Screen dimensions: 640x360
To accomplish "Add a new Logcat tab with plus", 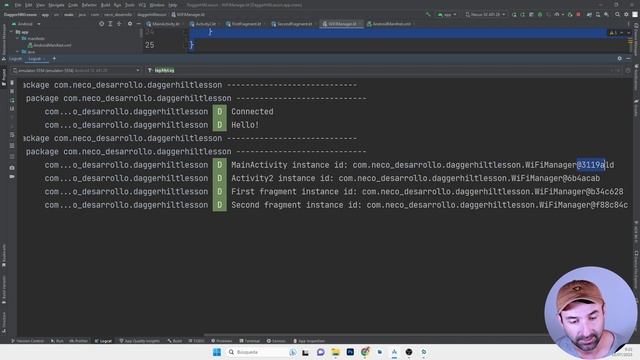I will (54, 58).
